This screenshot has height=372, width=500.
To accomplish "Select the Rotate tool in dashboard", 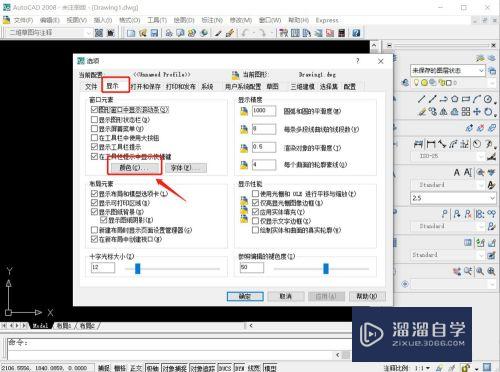I will [488, 111].
